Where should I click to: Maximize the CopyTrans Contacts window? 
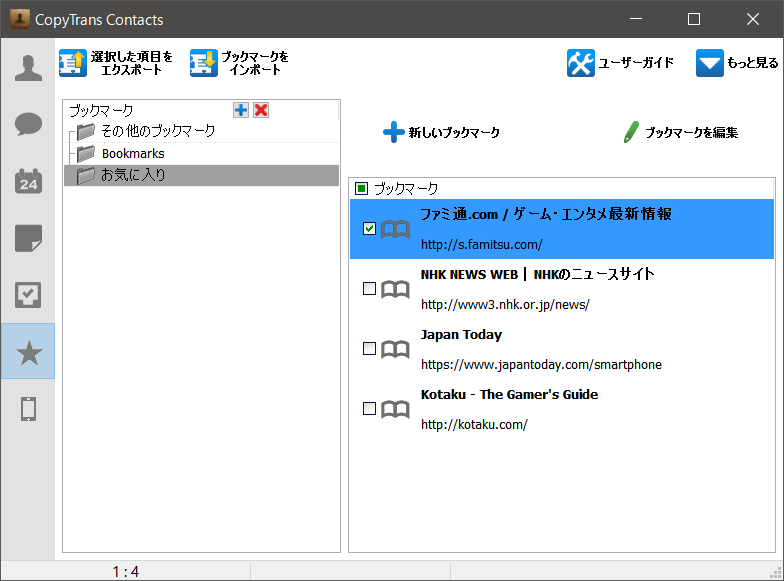point(694,19)
